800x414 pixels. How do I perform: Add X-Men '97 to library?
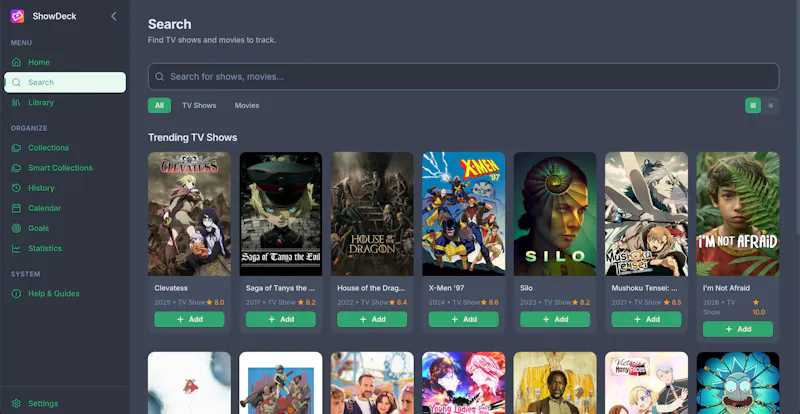click(x=463, y=320)
